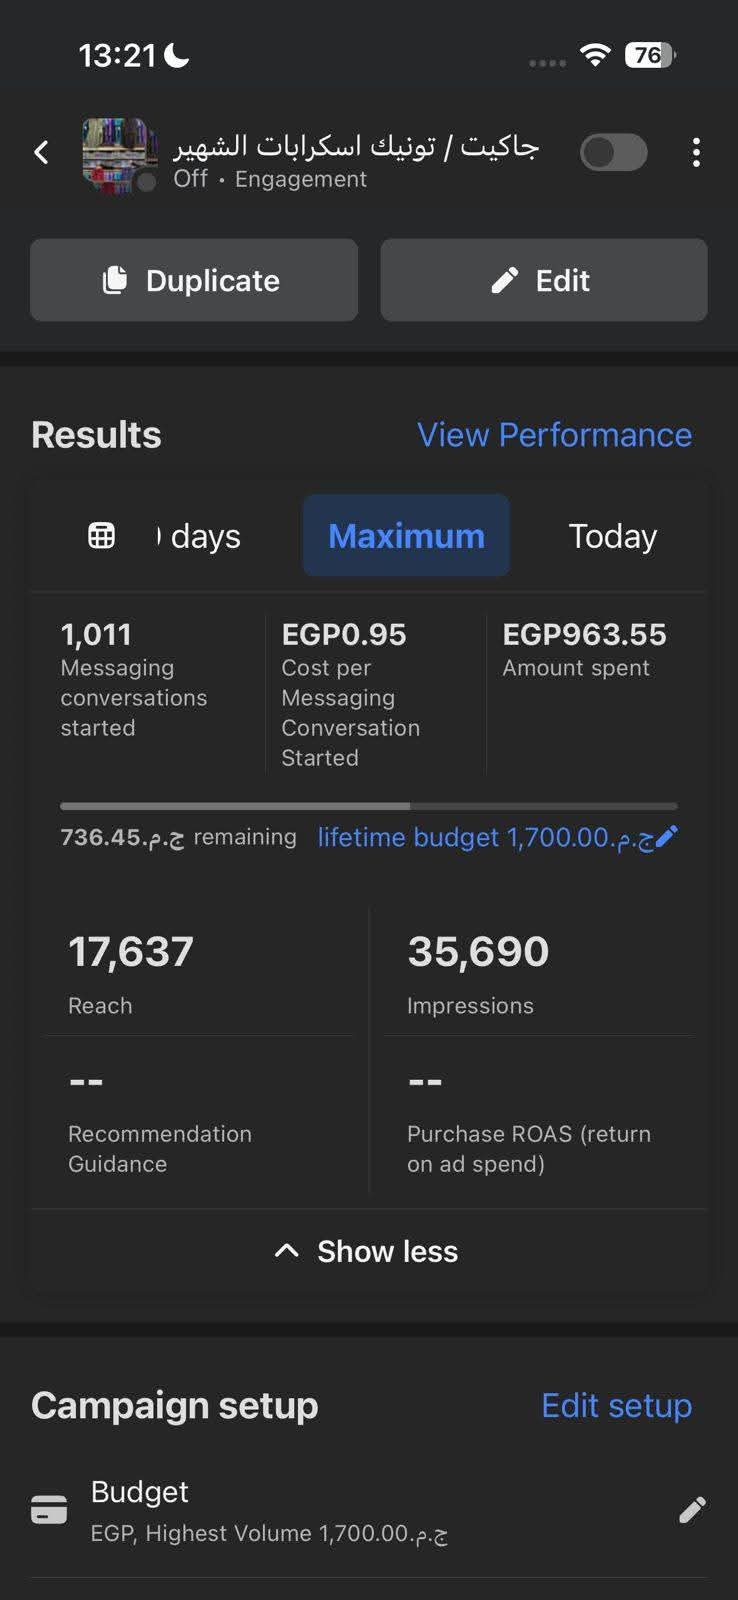Tap the pencil icon beside lifetime budget
Screen dimensions: 738x1600
667,836
